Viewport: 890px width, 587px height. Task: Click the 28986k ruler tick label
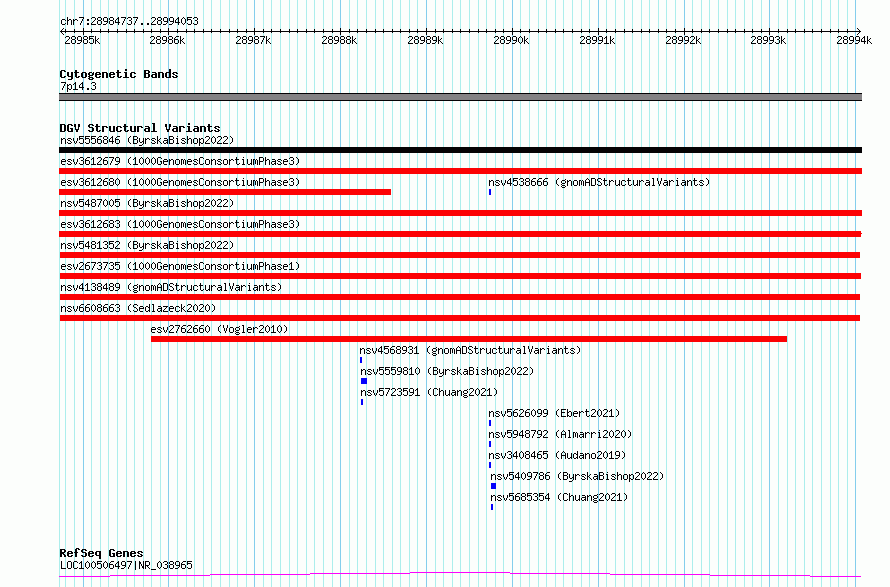[167, 40]
